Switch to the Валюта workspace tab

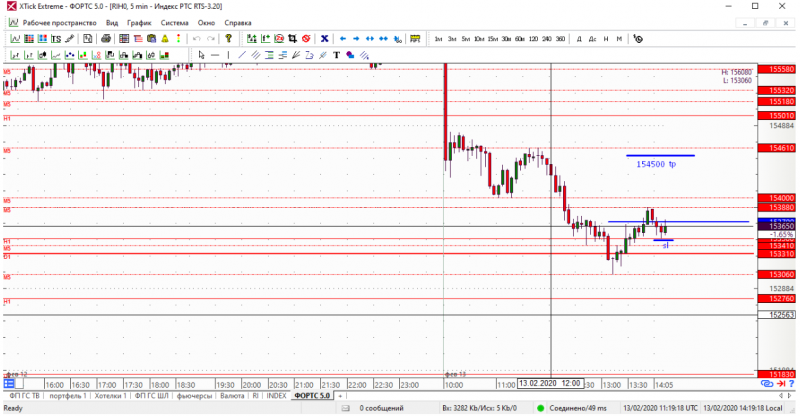pyautogui.click(x=232, y=396)
